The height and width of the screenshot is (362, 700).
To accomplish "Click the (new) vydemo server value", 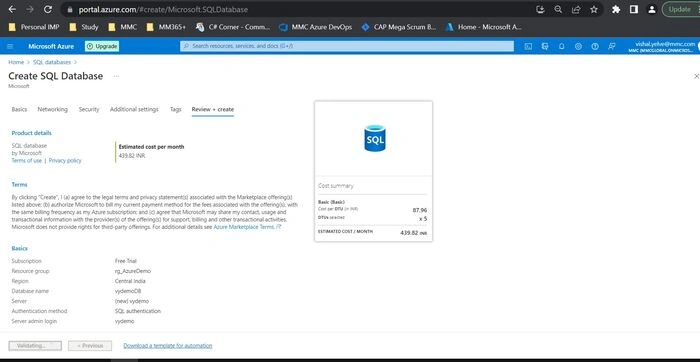I will click(x=132, y=301).
